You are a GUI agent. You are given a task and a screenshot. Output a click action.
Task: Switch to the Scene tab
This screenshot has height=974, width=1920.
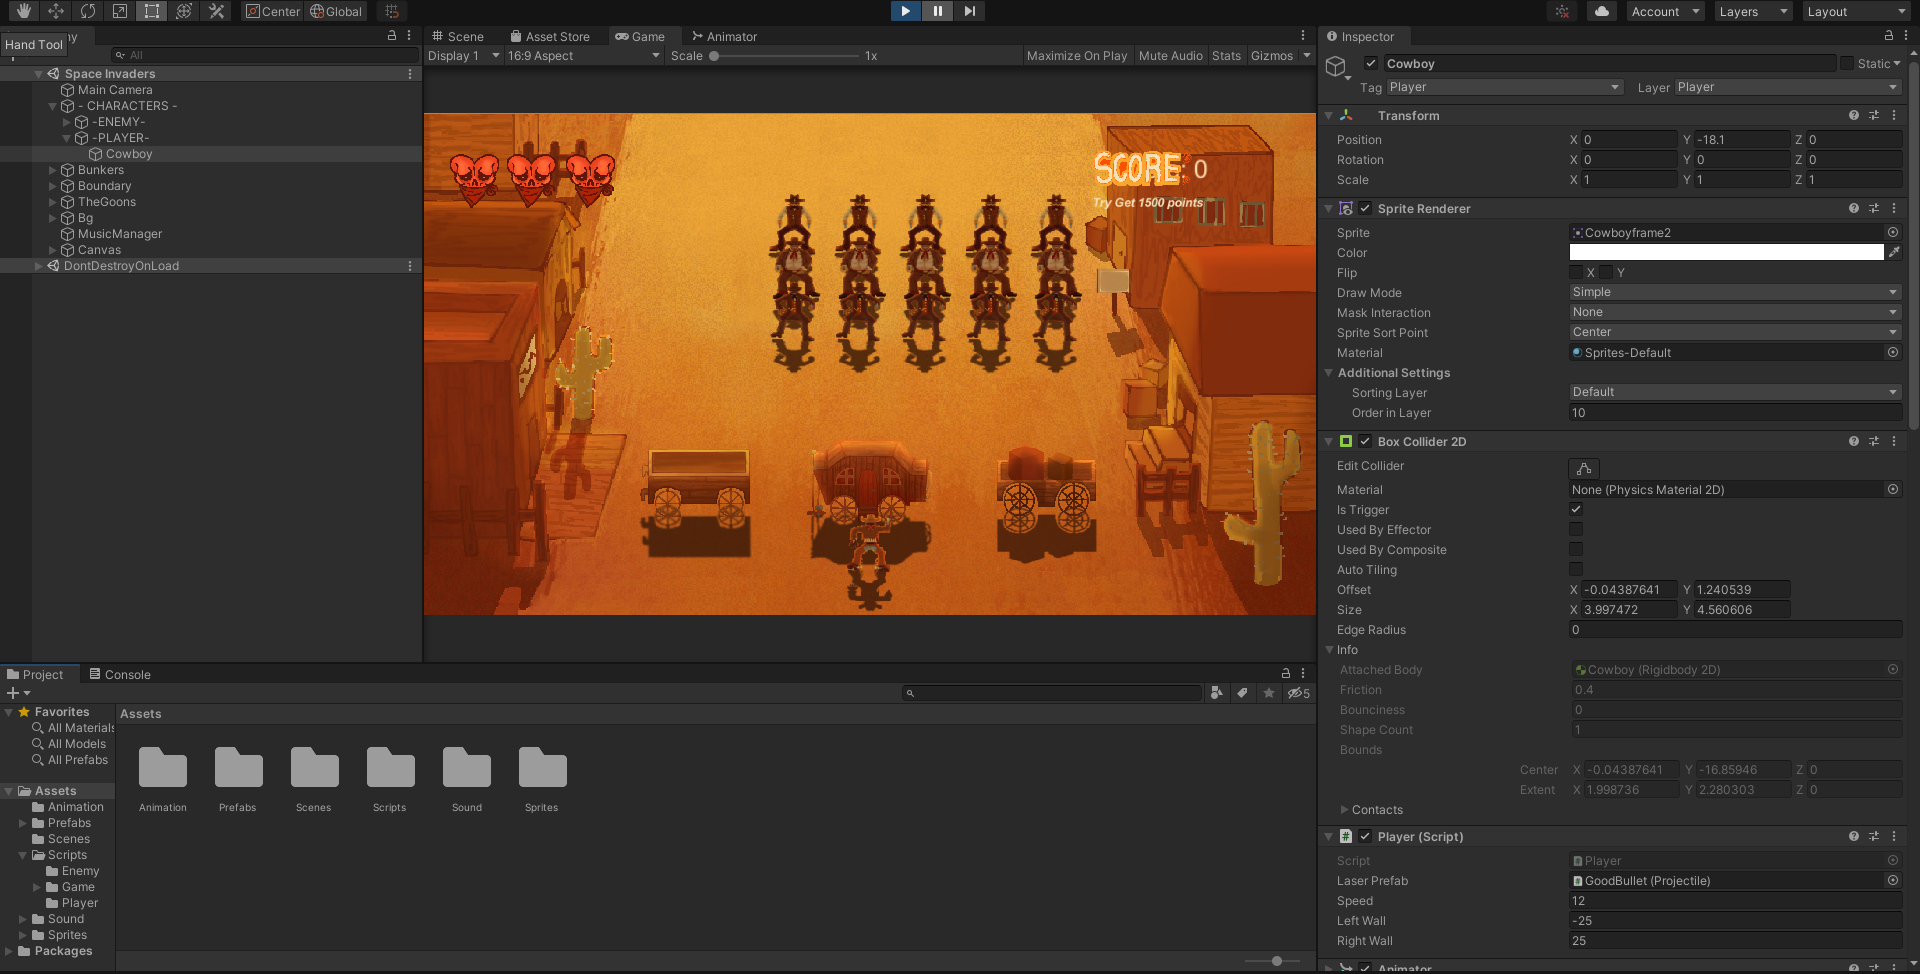(458, 36)
